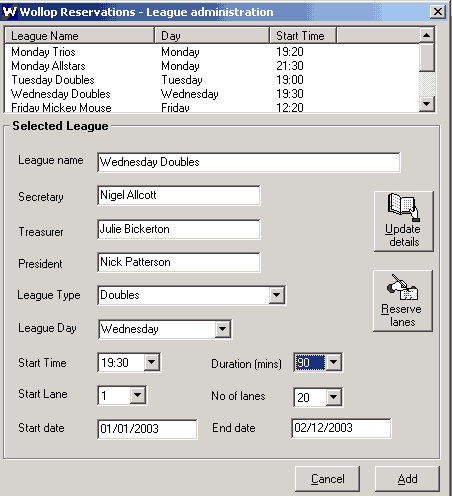This screenshot has width=452, height=496.
Task: Click the Update details book icon button
Action: (404, 221)
